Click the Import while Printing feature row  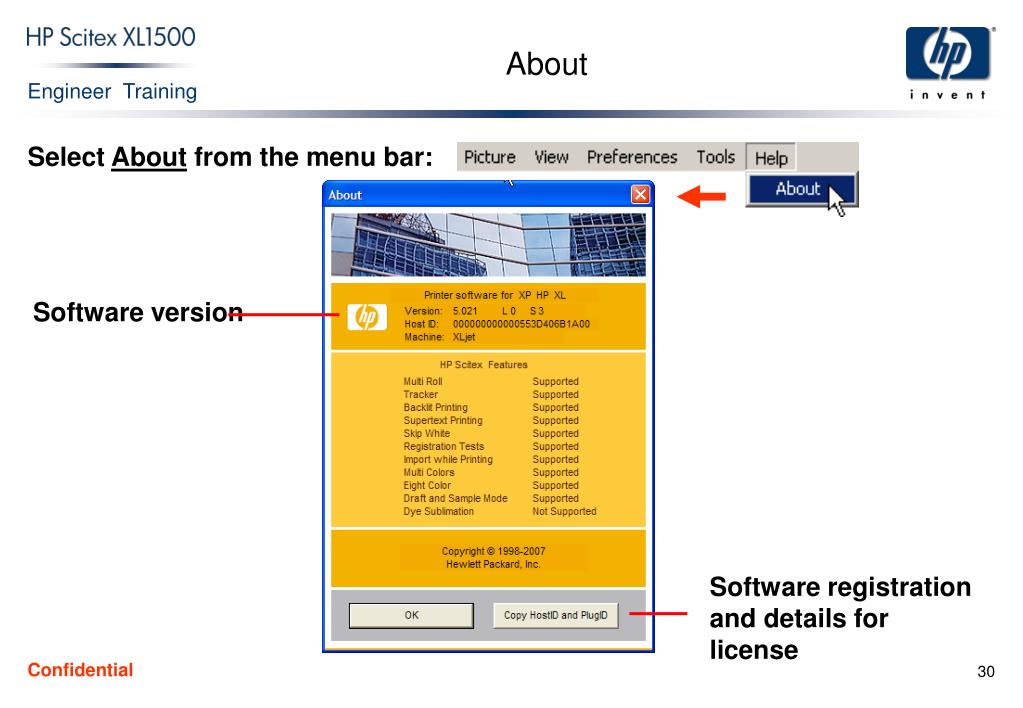click(491, 460)
